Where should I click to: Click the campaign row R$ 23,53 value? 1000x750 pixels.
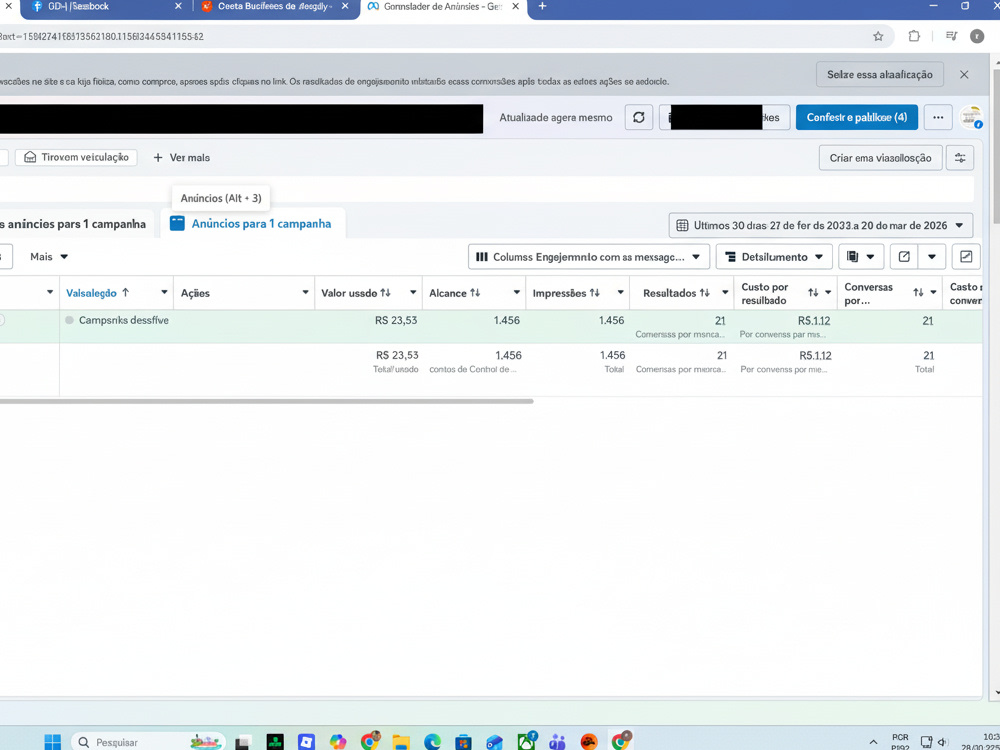click(x=396, y=320)
